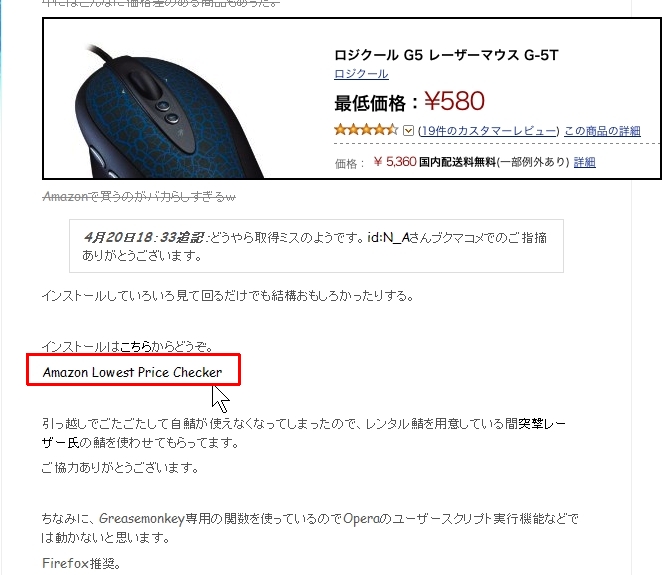Click the Firefox推奨 text
The image size is (668, 575).
tap(81, 564)
